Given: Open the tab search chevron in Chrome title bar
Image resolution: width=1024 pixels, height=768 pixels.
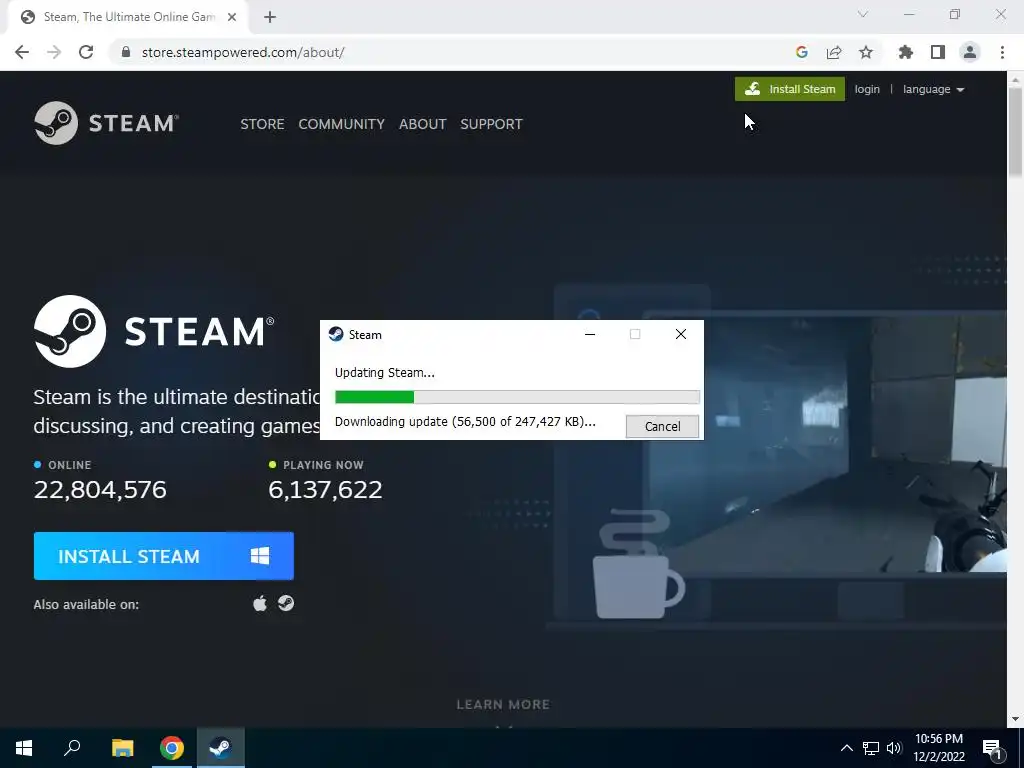Looking at the screenshot, I should click(x=863, y=14).
